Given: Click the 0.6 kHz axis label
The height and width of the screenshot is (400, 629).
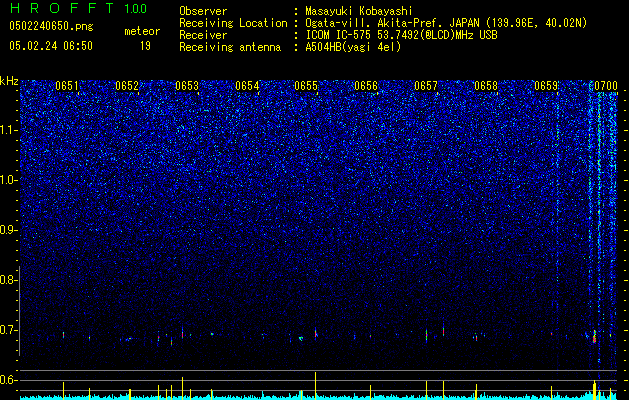Looking at the screenshot, I should 8,380.
